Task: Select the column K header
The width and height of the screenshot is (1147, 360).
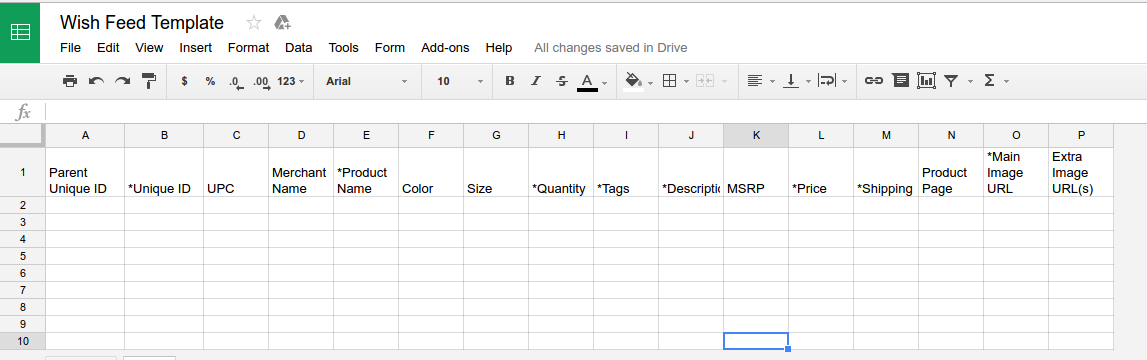Action: click(756, 135)
